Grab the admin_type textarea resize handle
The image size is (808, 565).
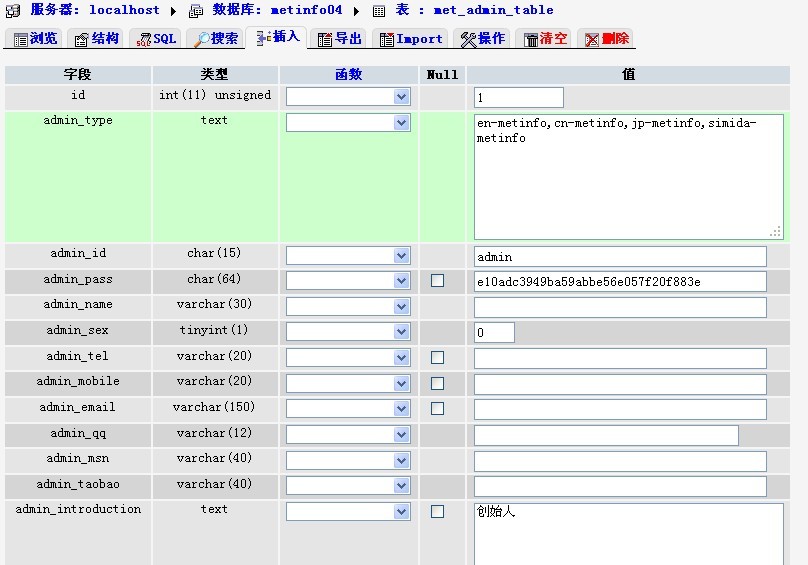776,231
